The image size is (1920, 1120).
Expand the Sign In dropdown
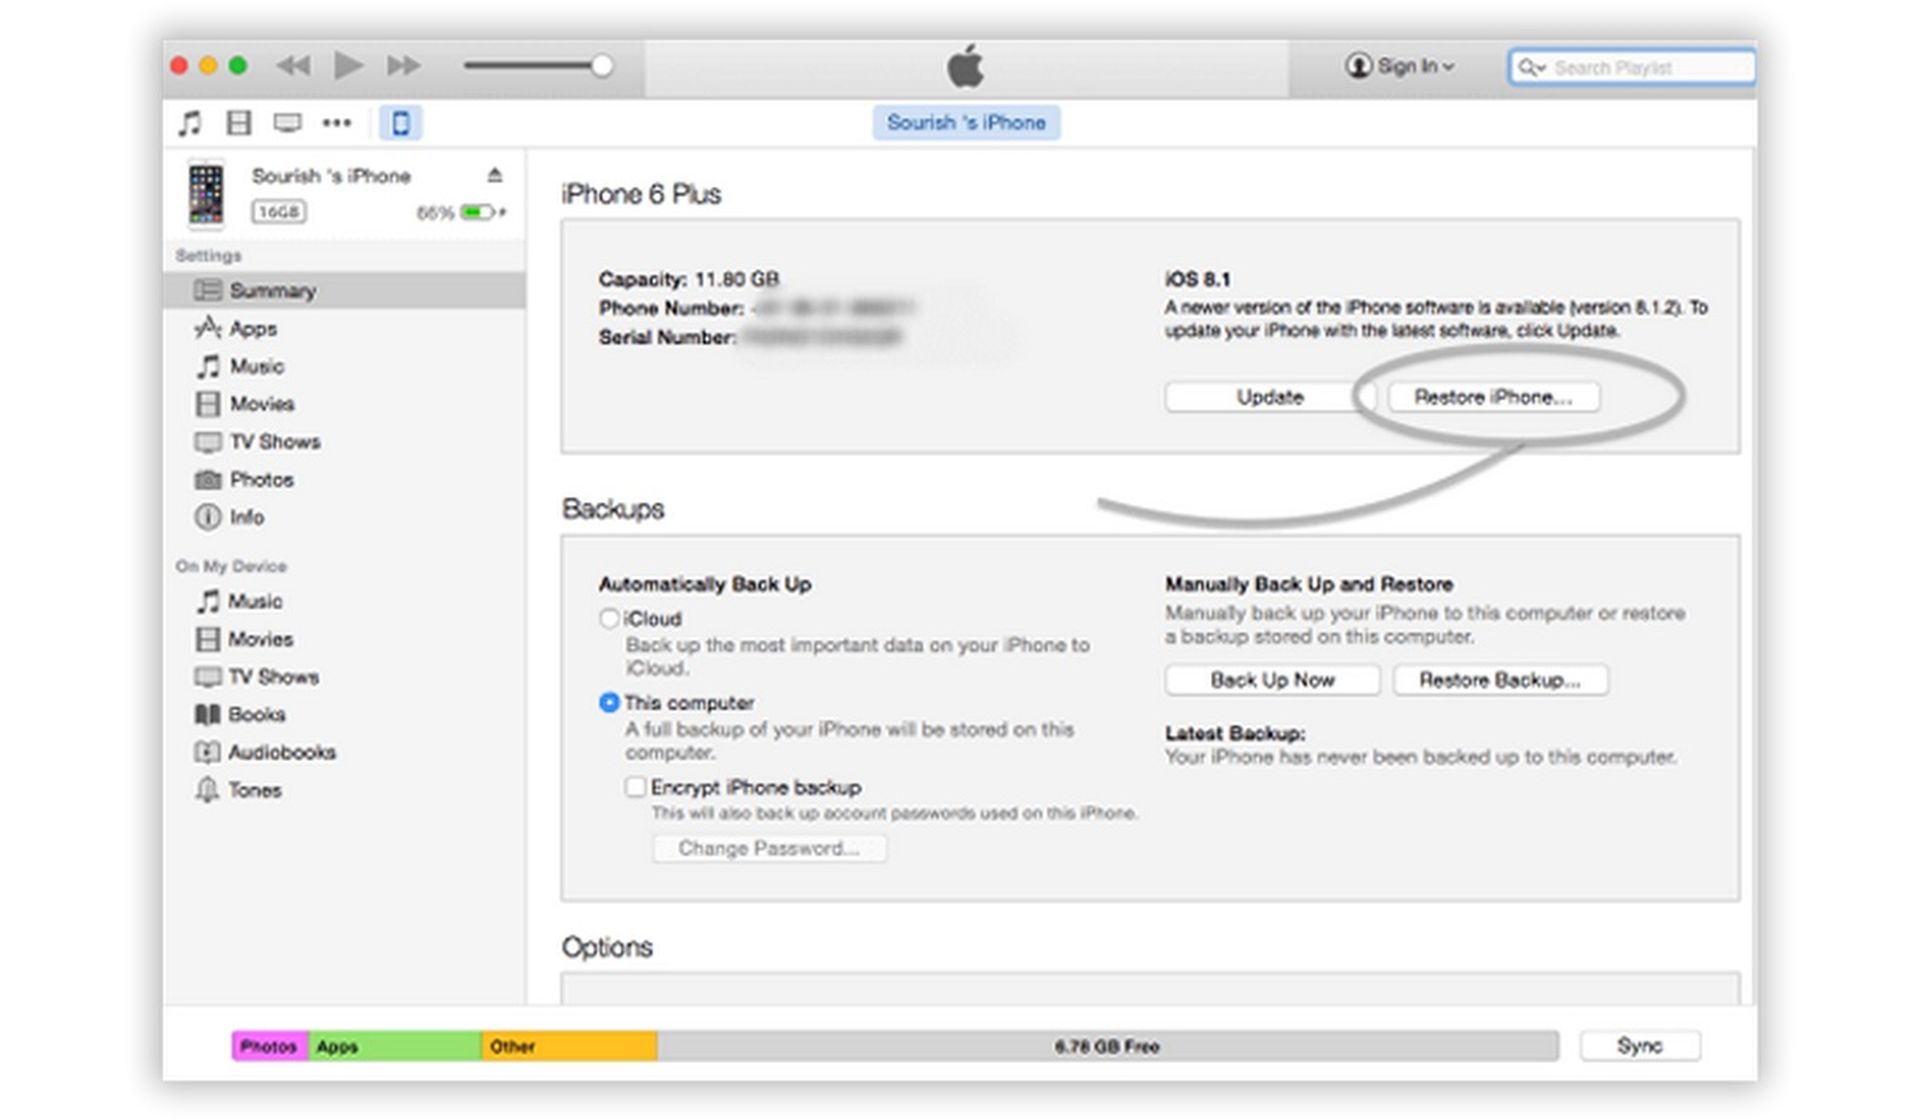click(x=1400, y=67)
